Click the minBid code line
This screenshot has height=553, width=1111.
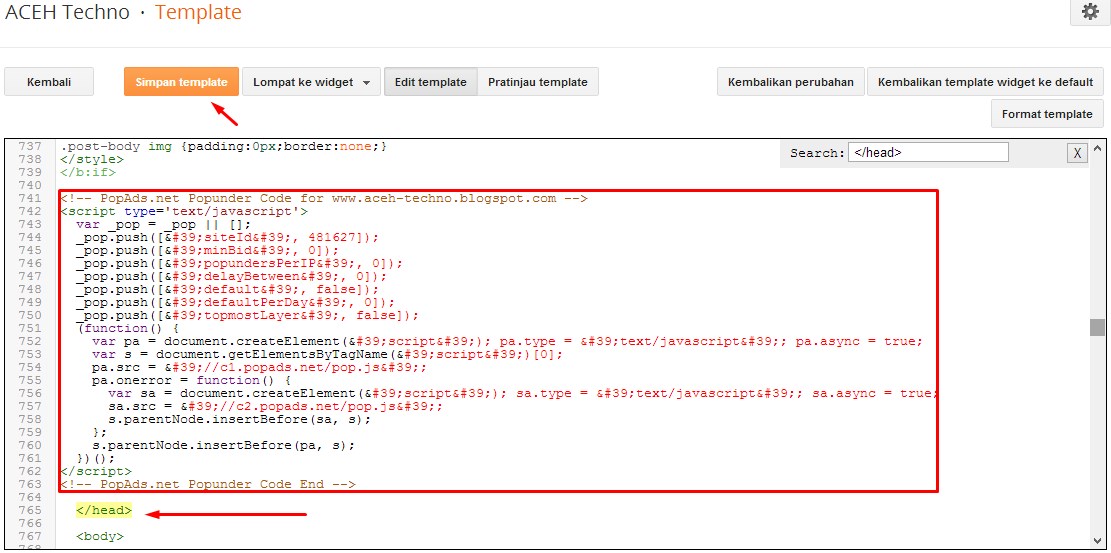tap(208, 250)
